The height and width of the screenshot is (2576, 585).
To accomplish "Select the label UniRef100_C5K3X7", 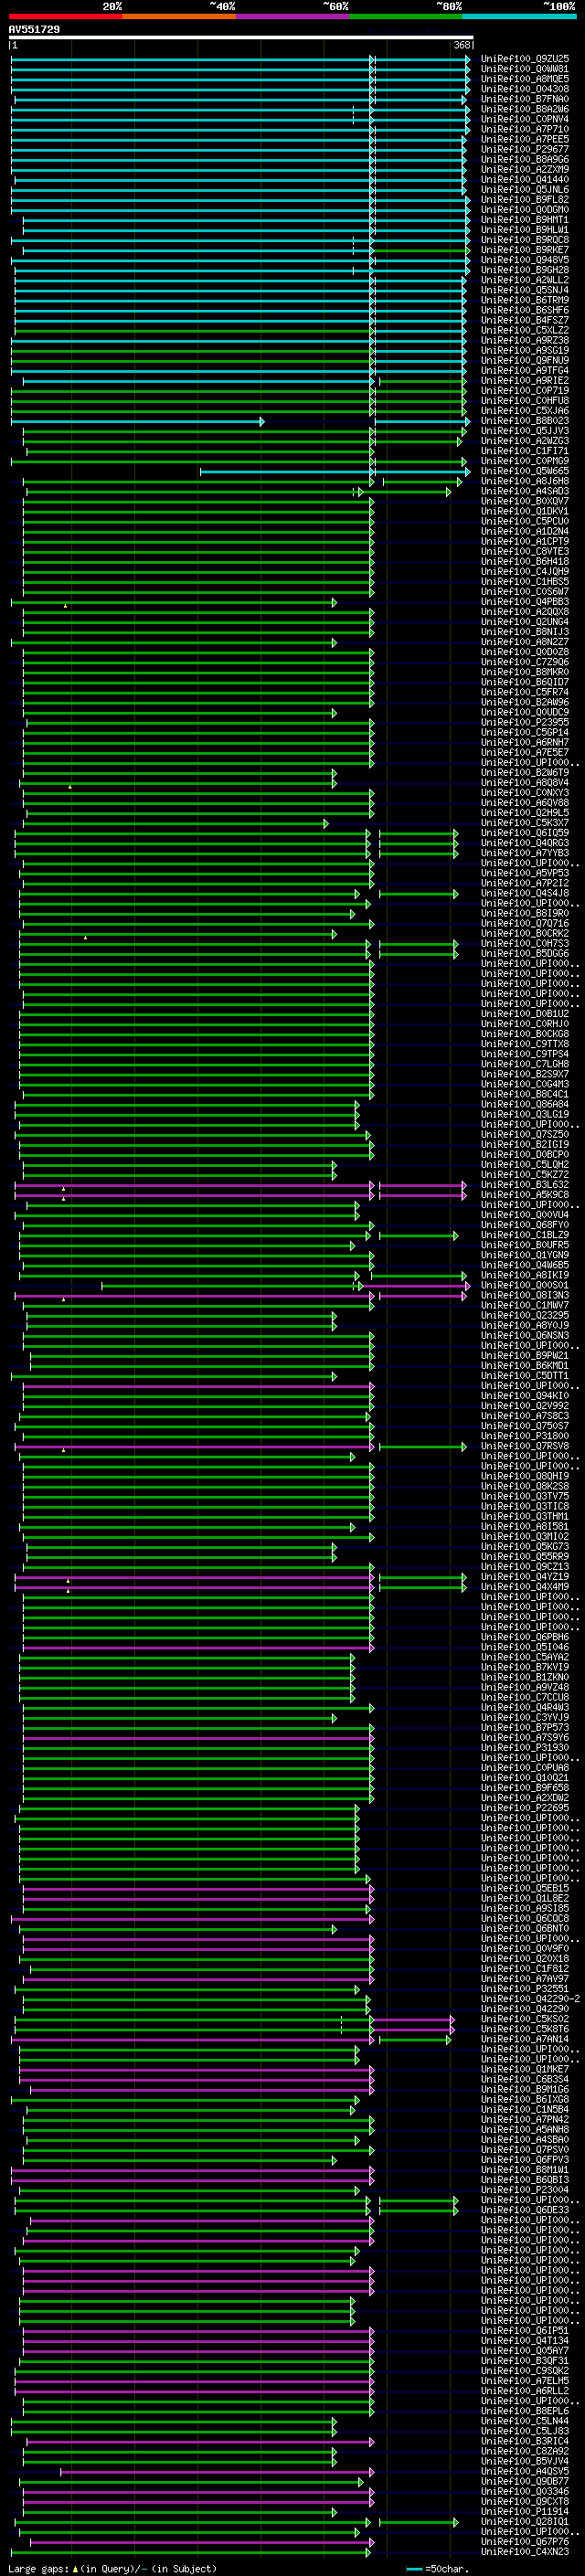I will tap(525, 823).
